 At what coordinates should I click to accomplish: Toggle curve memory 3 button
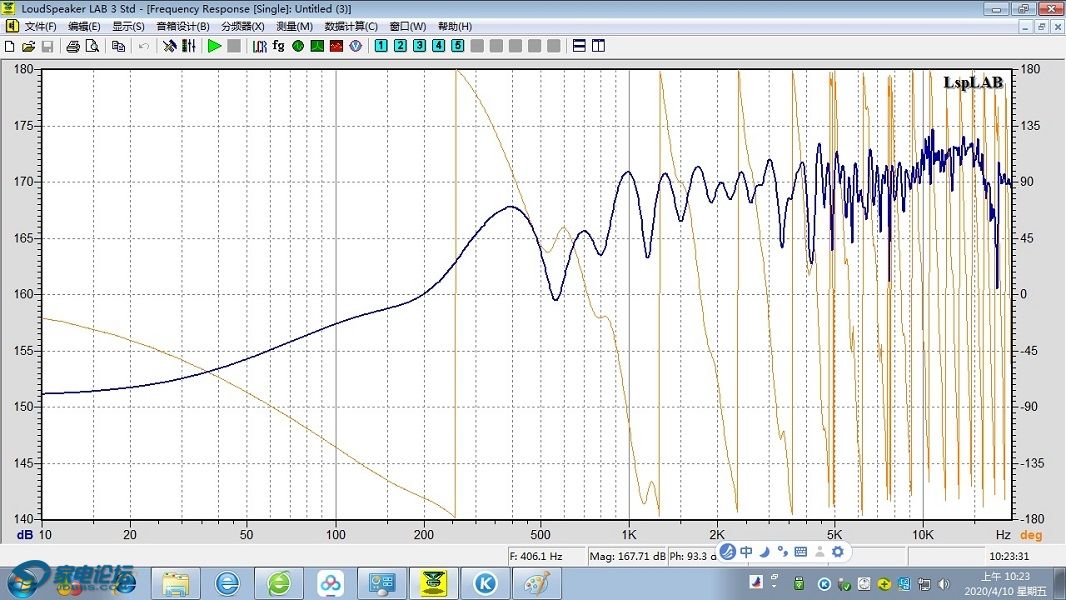coord(419,46)
